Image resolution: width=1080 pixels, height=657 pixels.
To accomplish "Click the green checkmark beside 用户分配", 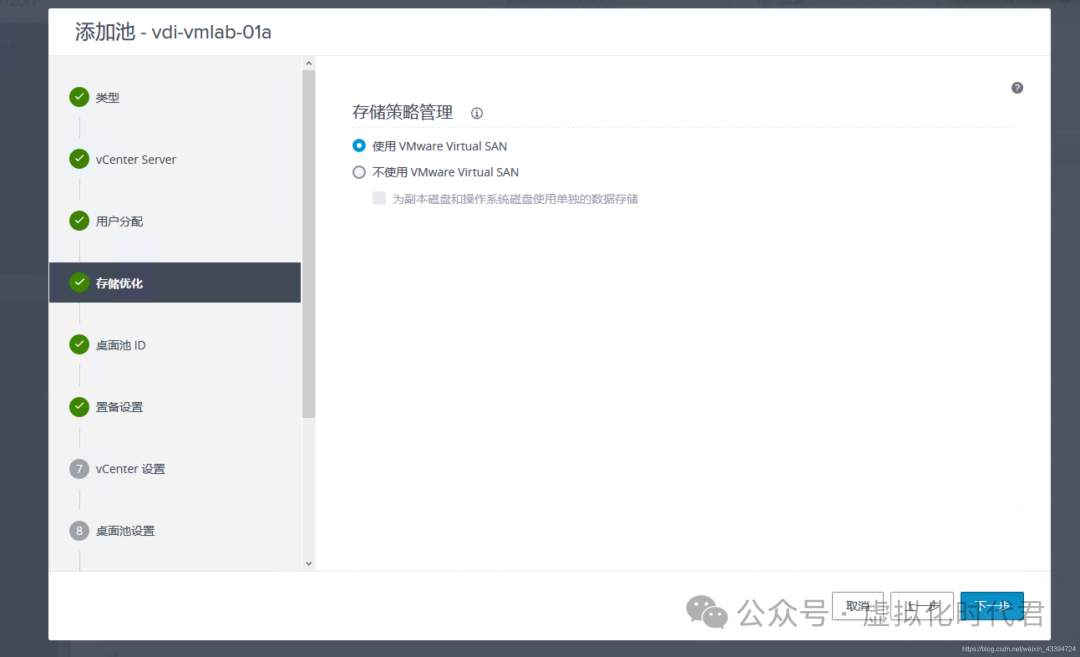I will click(79, 221).
